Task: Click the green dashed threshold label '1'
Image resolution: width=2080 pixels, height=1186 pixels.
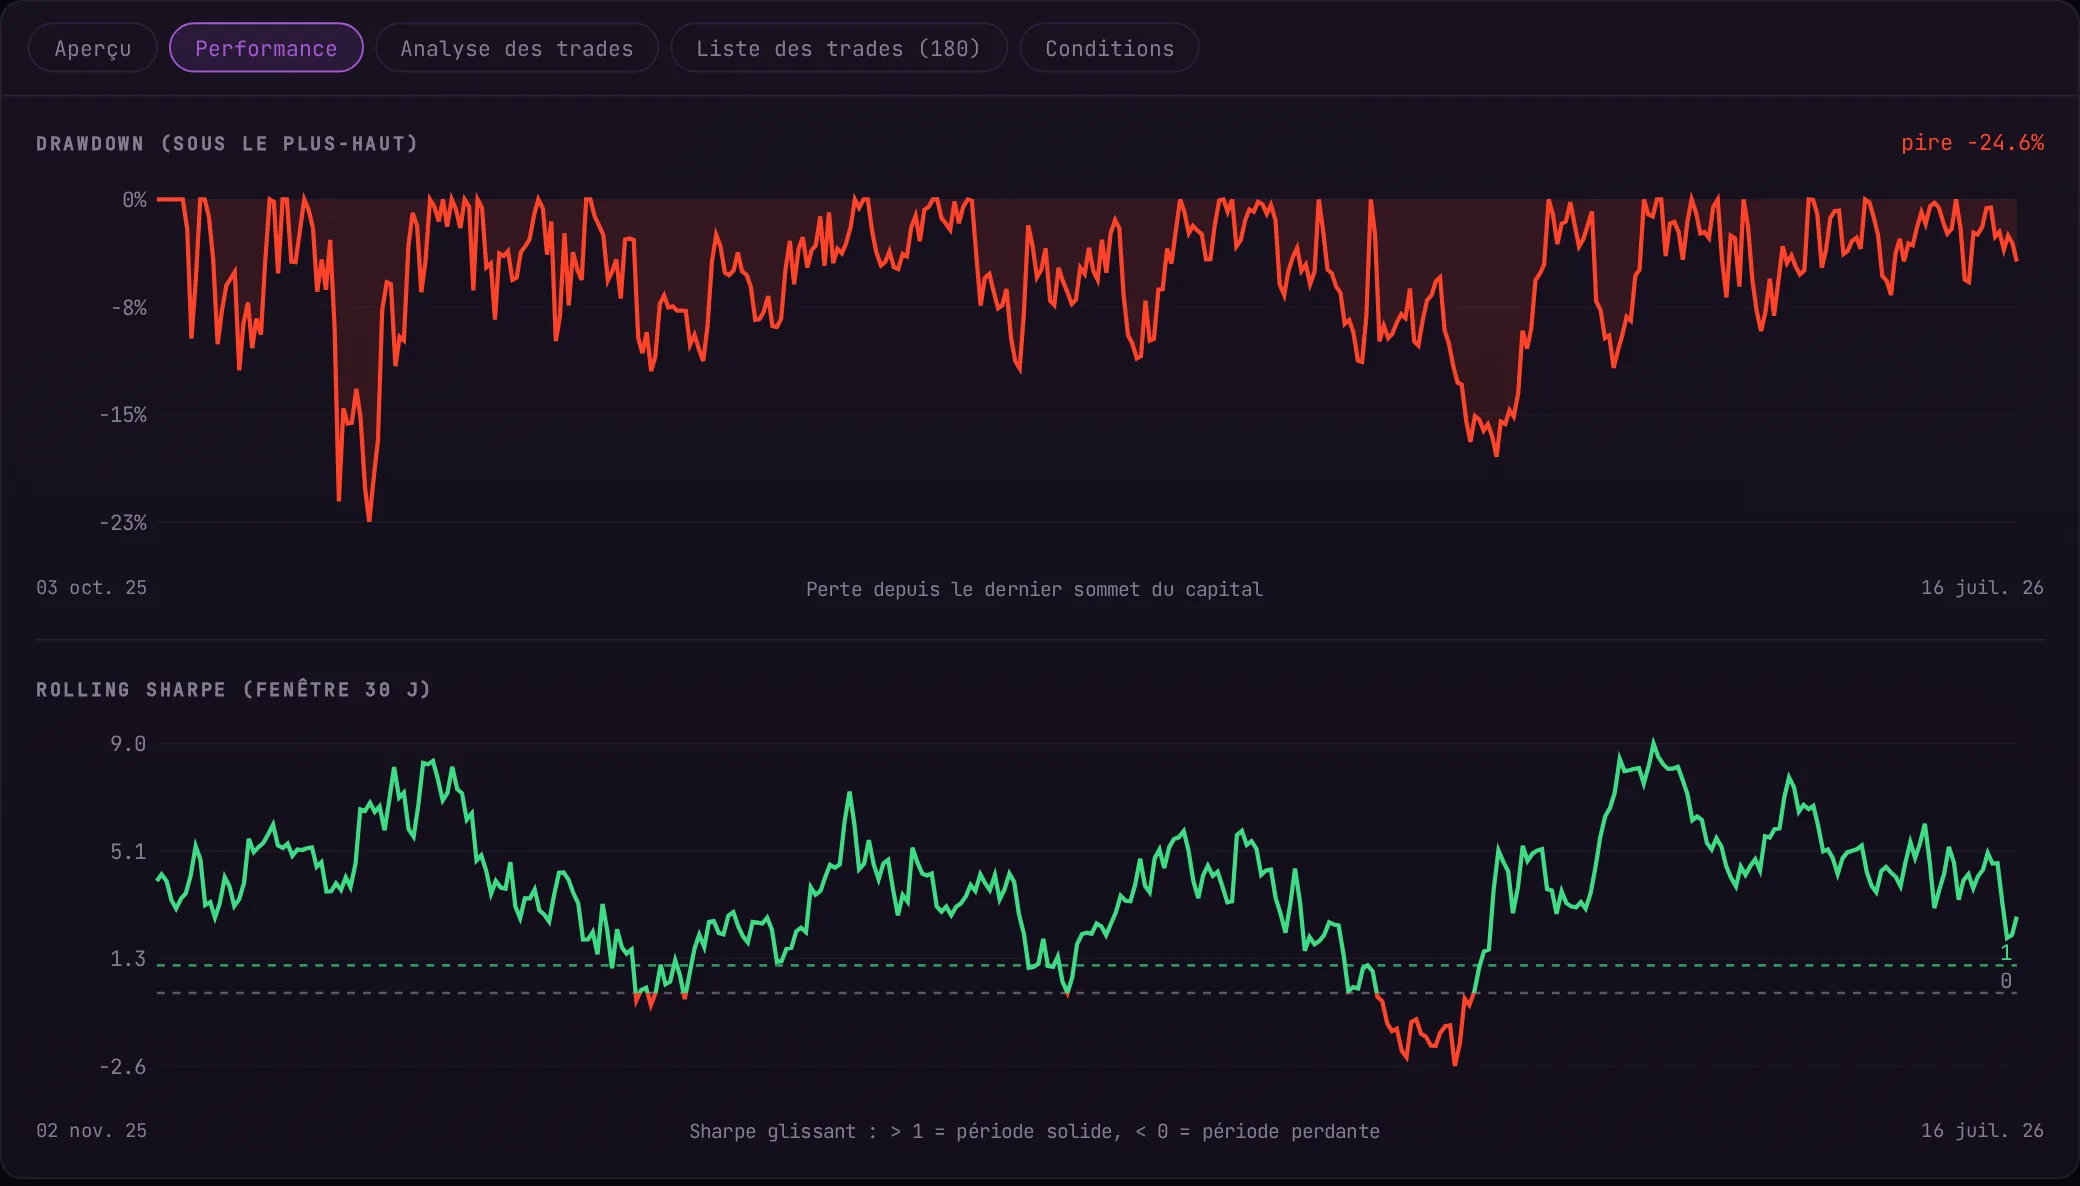Action: pyautogui.click(x=2005, y=953)
